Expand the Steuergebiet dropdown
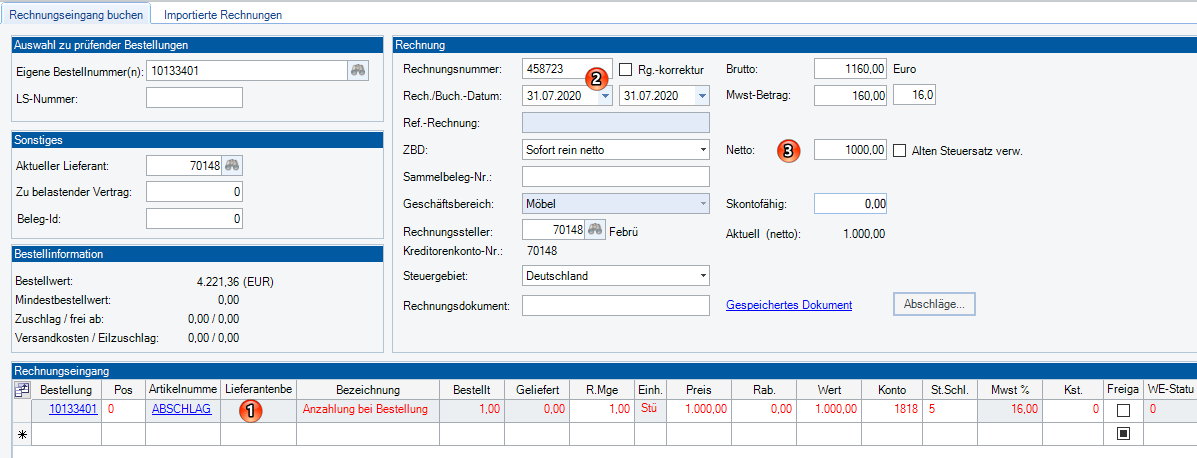Viewport: 1197px width, 458px height. [x=703, y=276]
